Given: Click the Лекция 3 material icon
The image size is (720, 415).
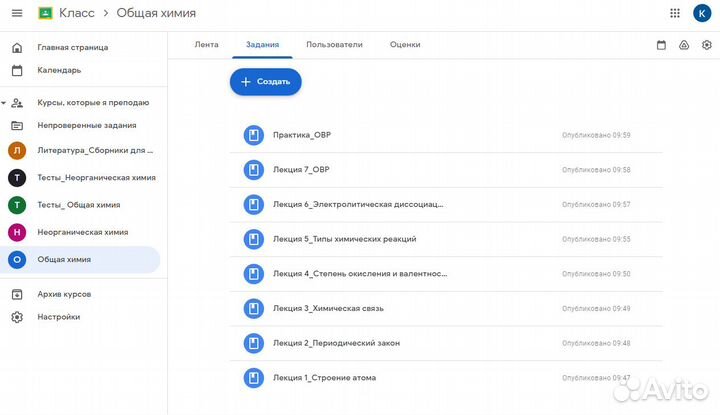Looking at the screenshot, I should [x=253, y=308].
